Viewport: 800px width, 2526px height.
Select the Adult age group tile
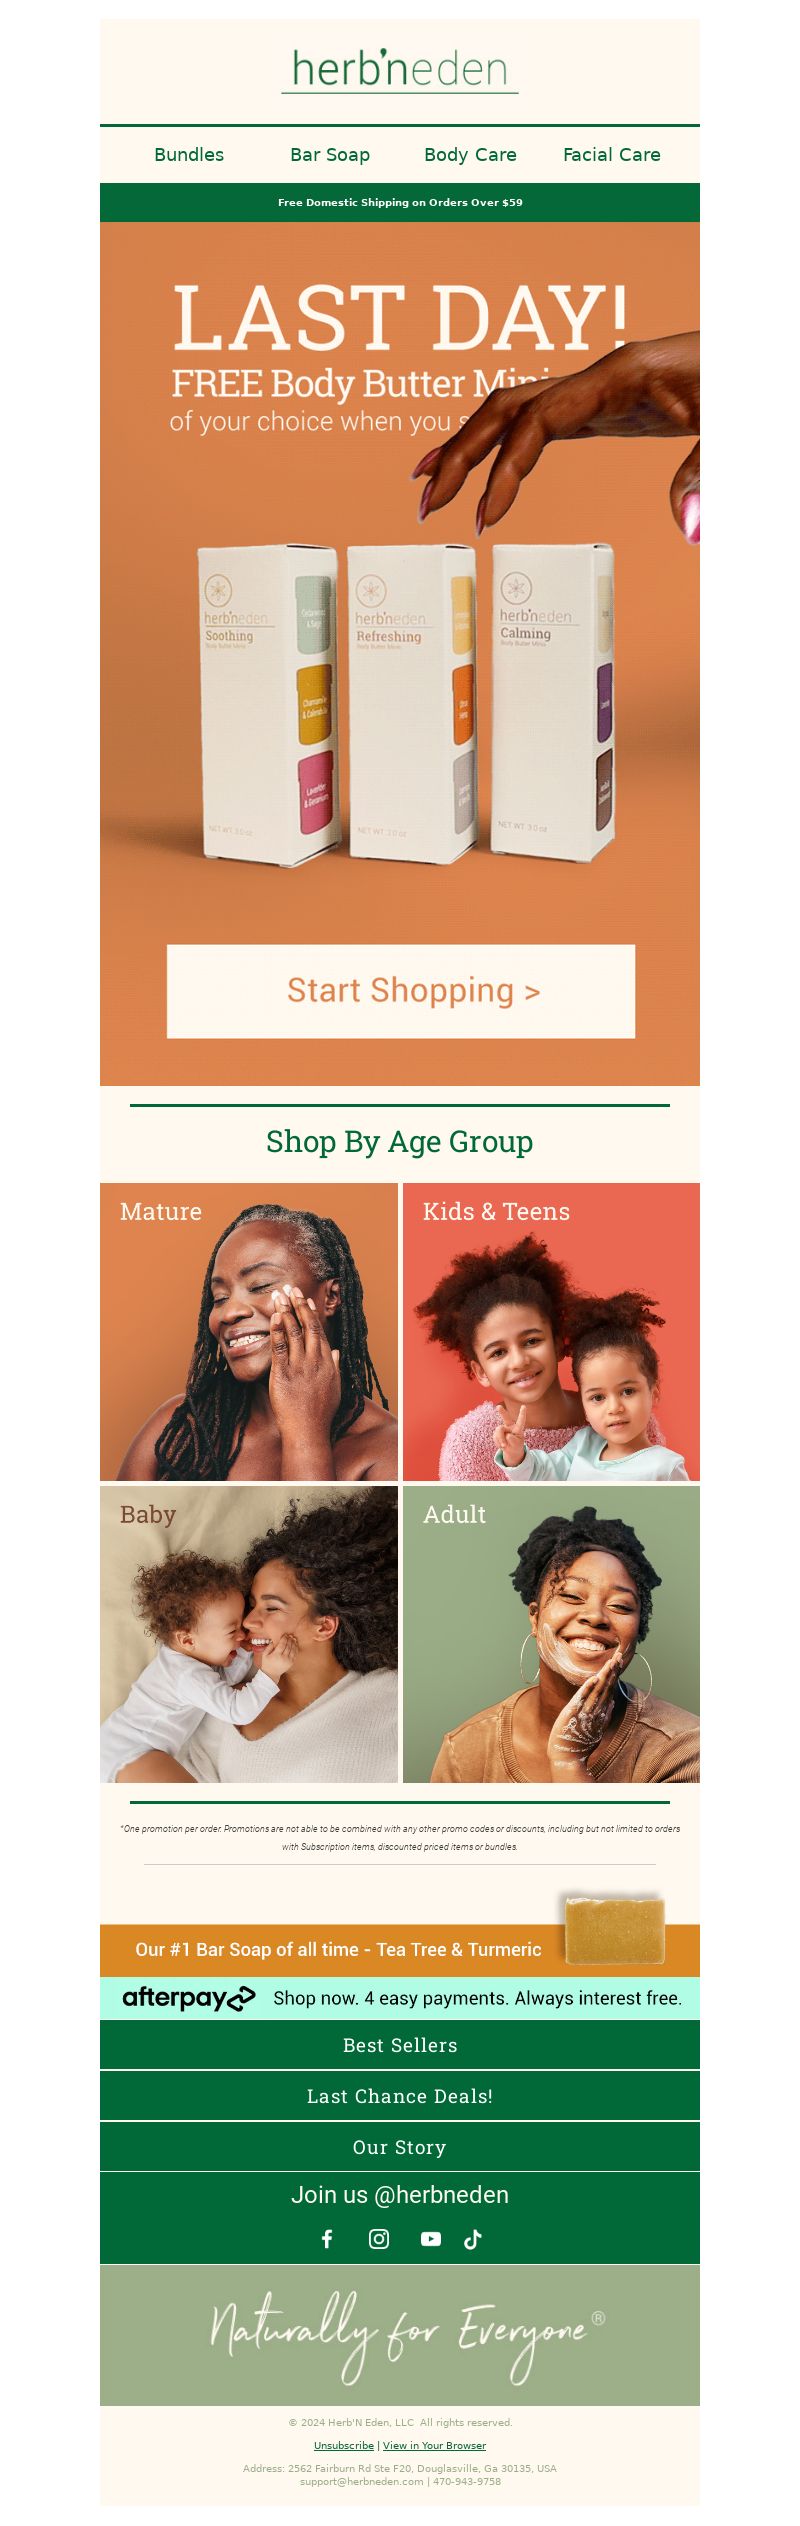(x=551, y=1634)
